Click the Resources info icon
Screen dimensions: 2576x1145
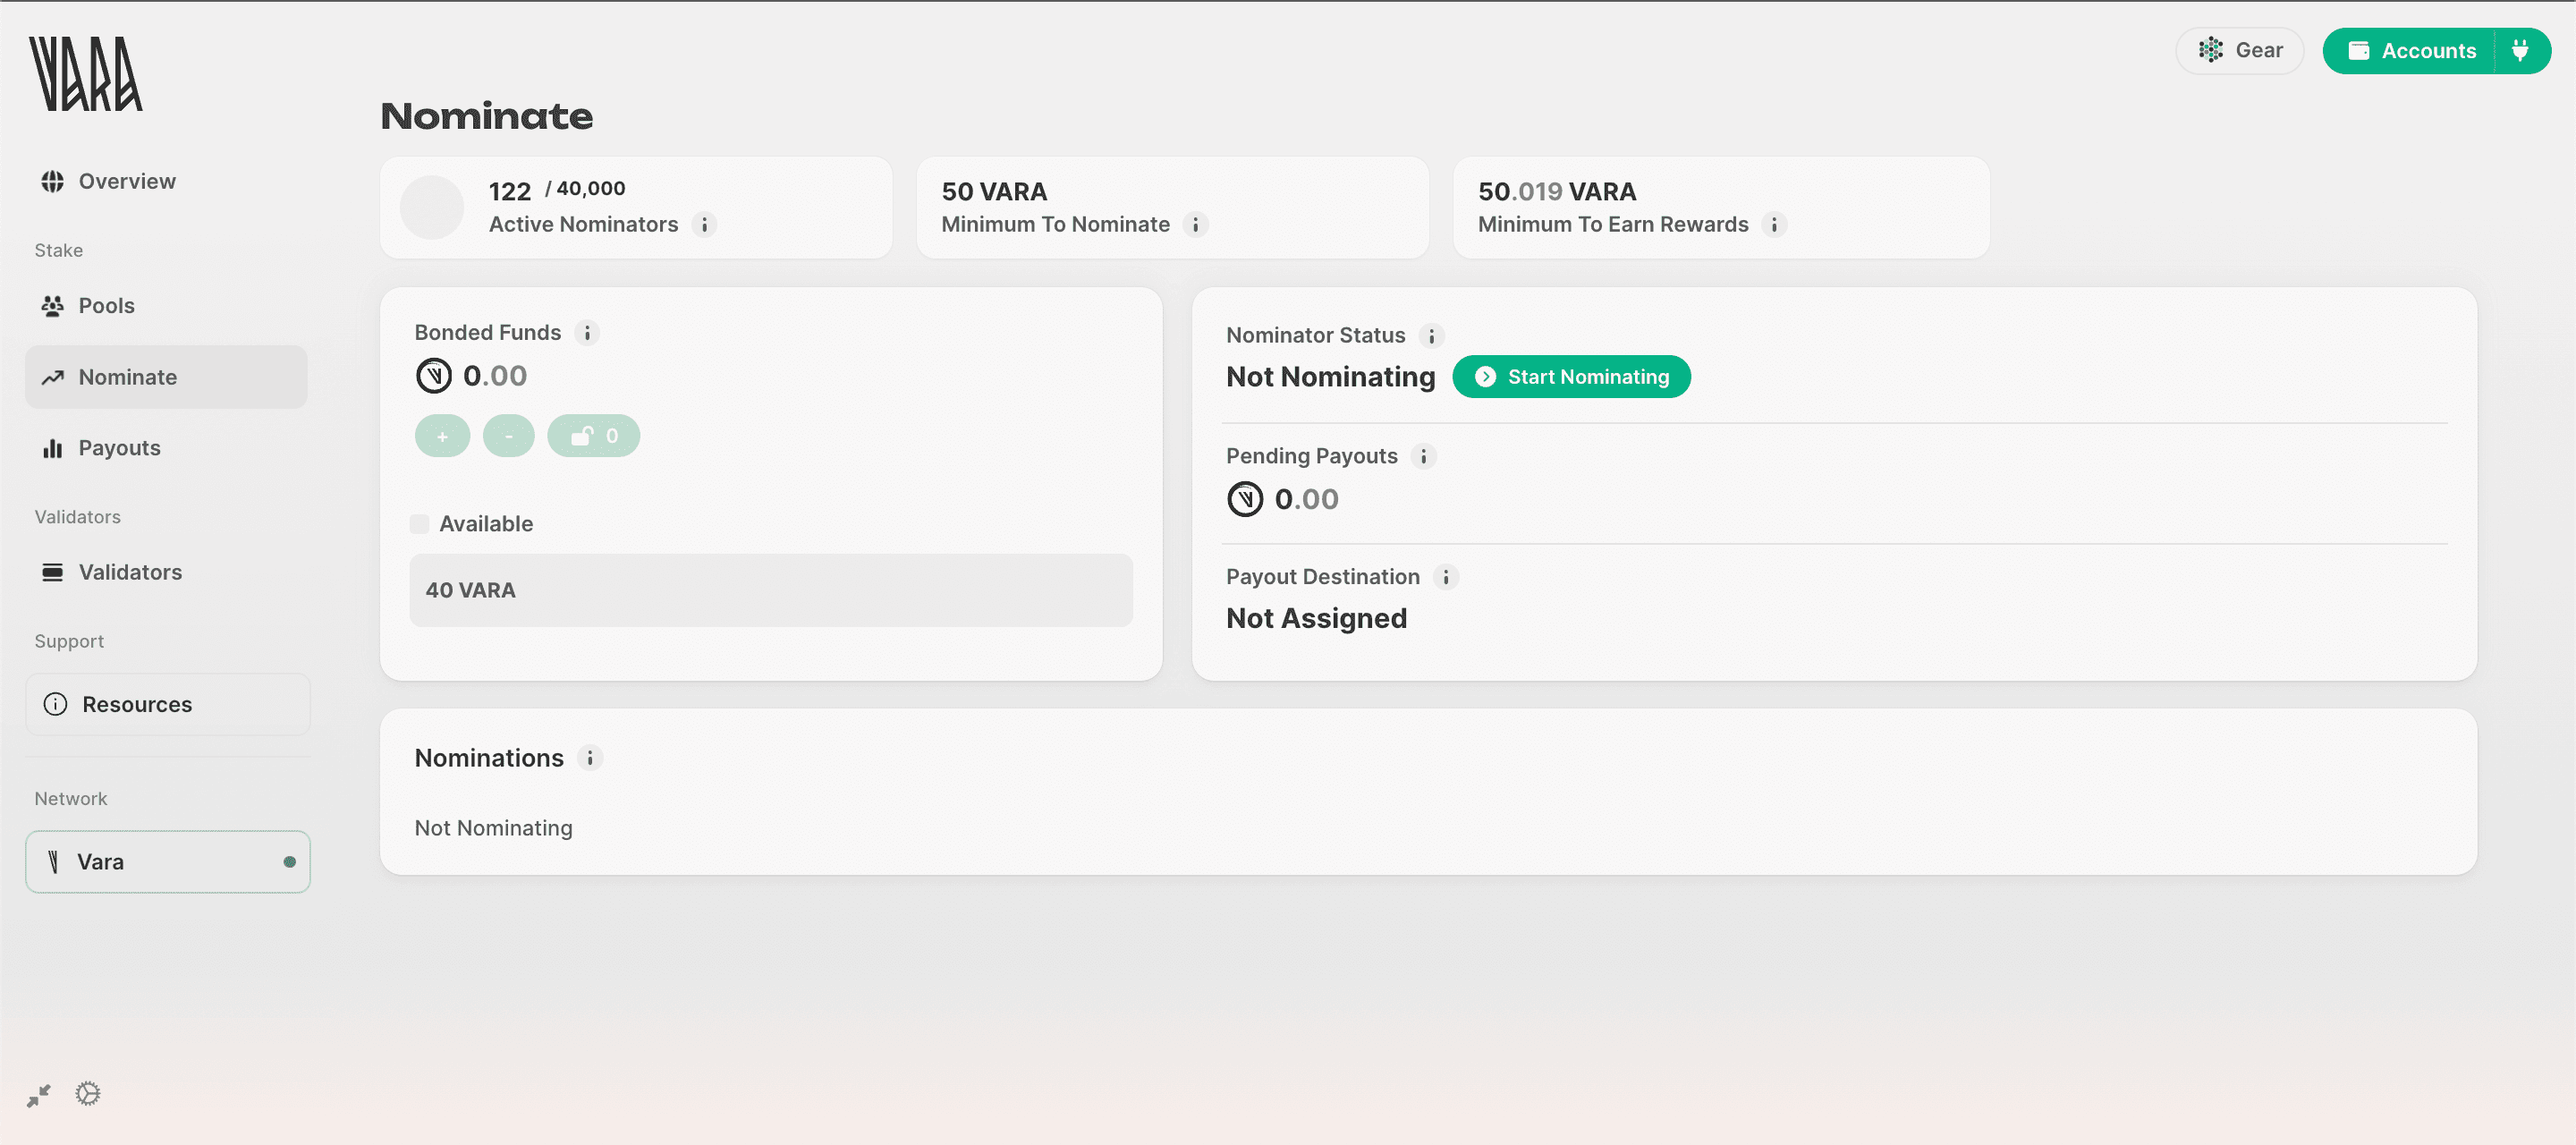(55, 704)
